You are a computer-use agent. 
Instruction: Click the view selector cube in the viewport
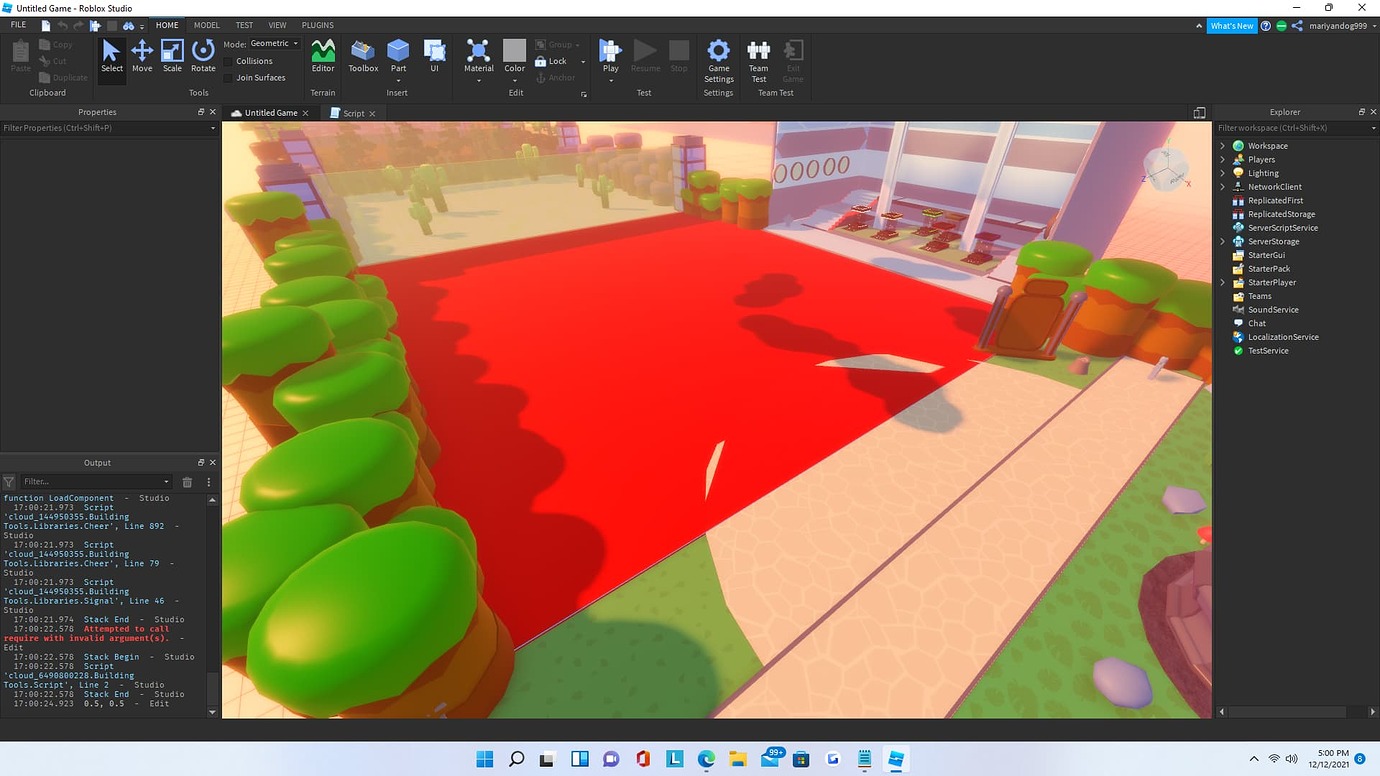(1166, 169)
